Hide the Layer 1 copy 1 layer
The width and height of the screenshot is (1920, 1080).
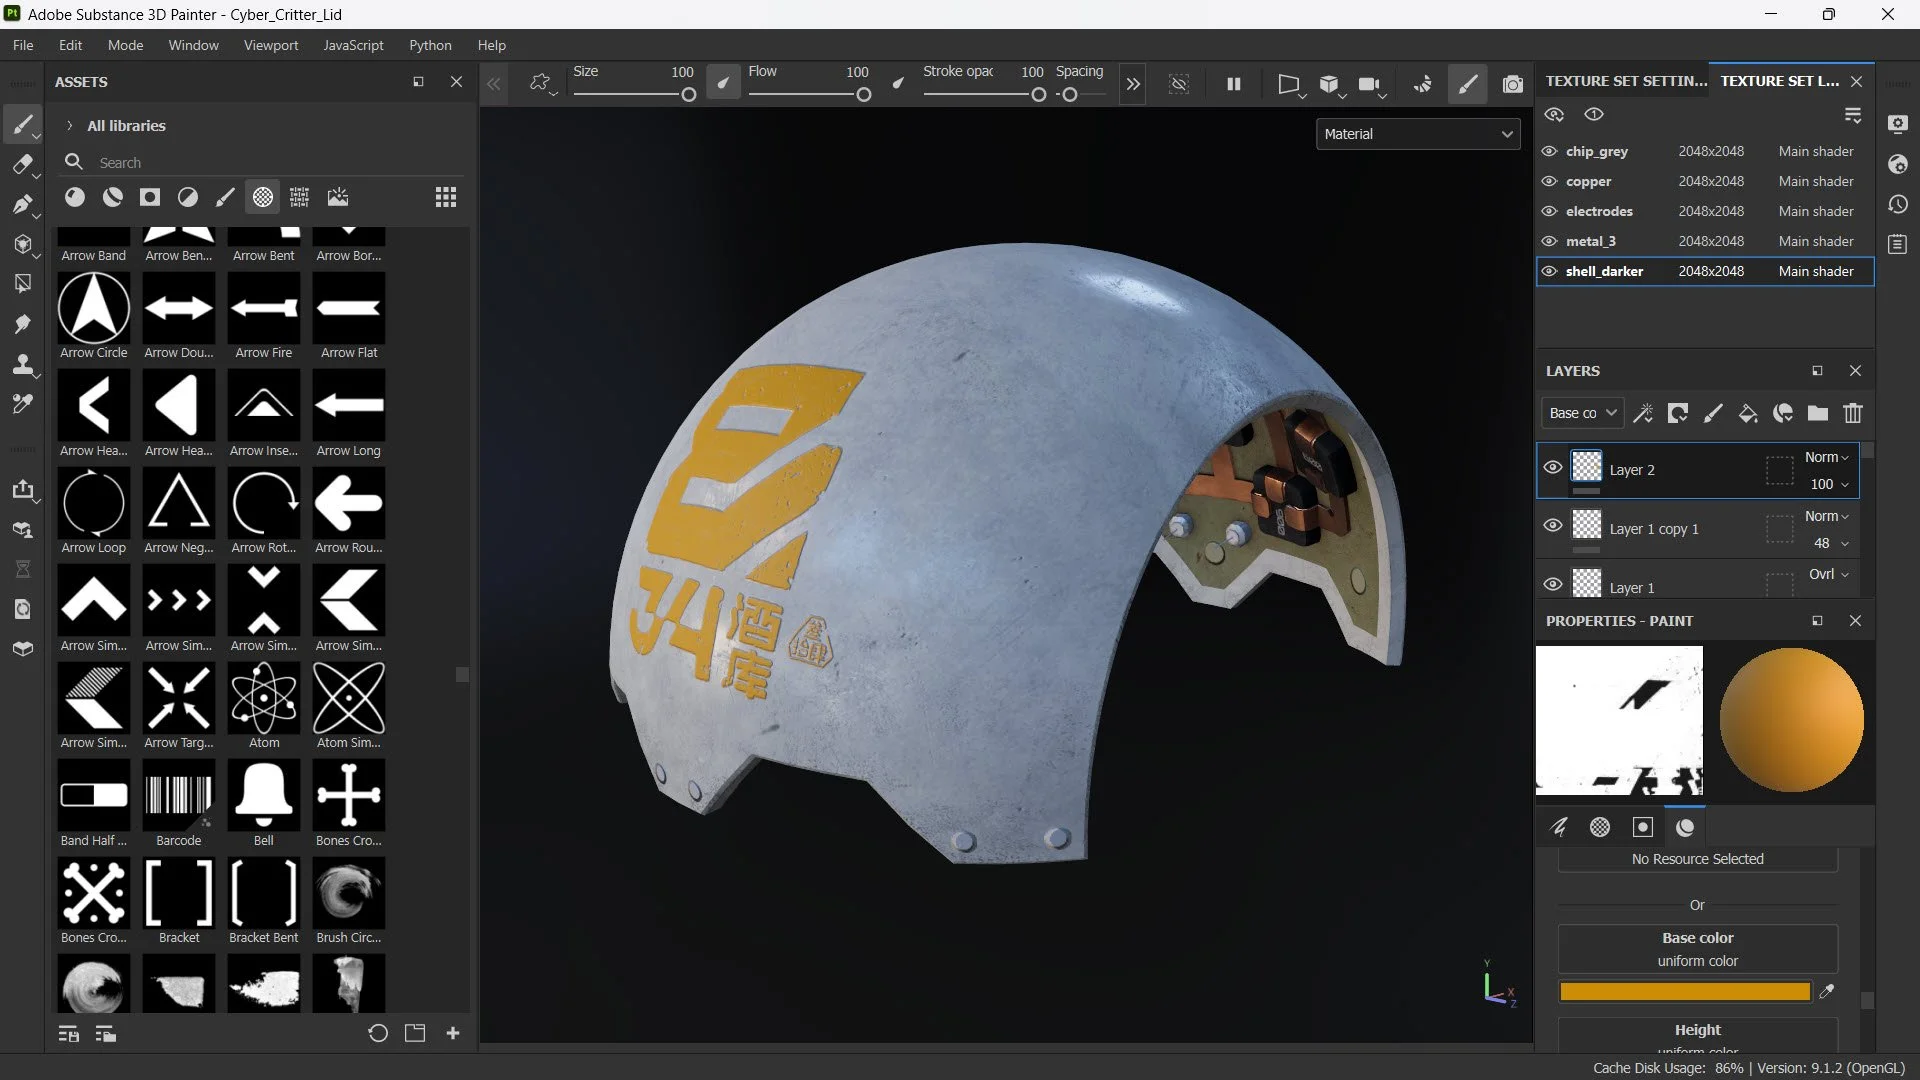(x=1552, y=526)
